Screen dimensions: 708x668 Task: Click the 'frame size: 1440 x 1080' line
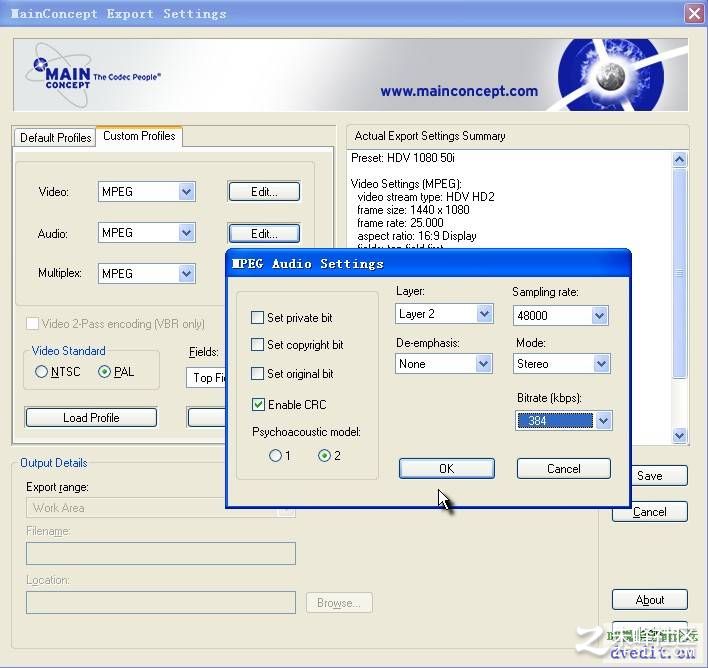click(413, 210)
